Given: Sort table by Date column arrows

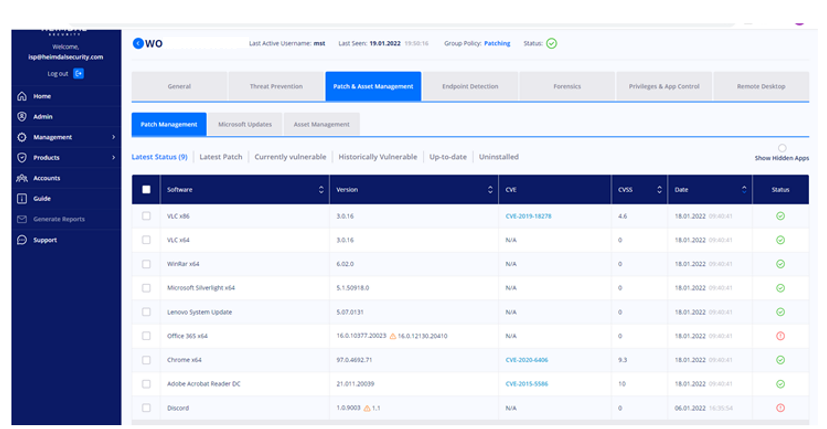Looking at the screenshot, I should click(x=744, y=189).
